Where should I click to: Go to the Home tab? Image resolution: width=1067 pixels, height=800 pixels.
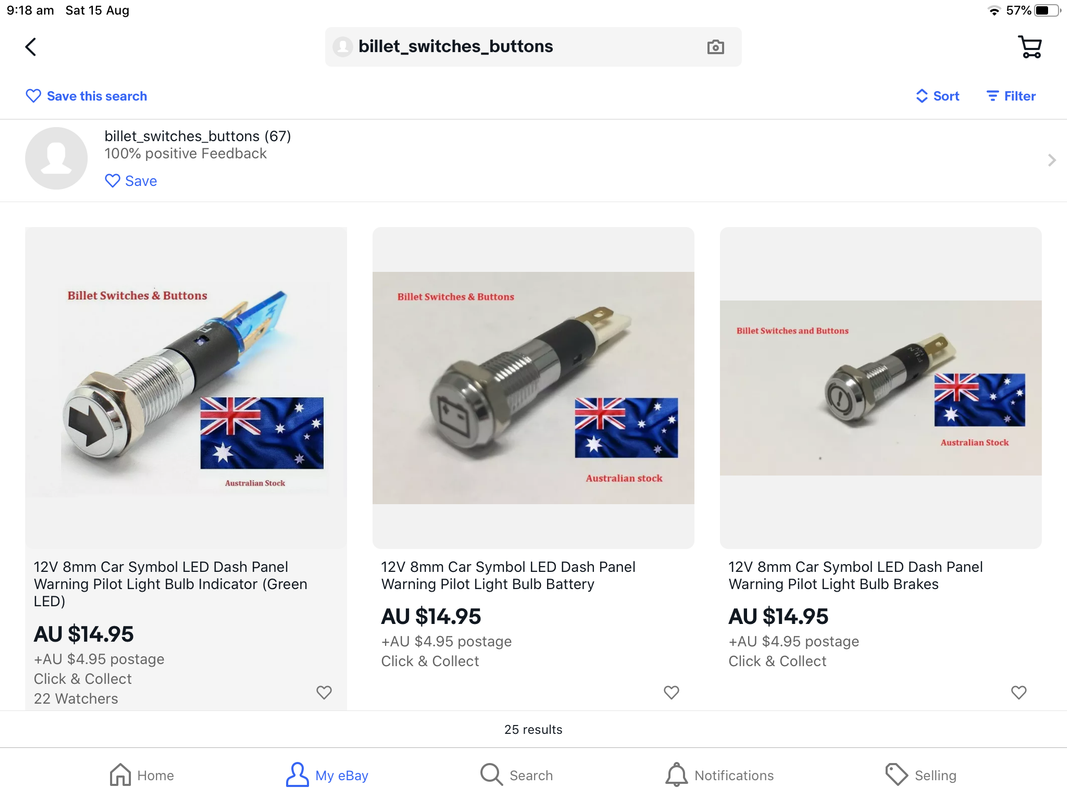click(141, 775)
